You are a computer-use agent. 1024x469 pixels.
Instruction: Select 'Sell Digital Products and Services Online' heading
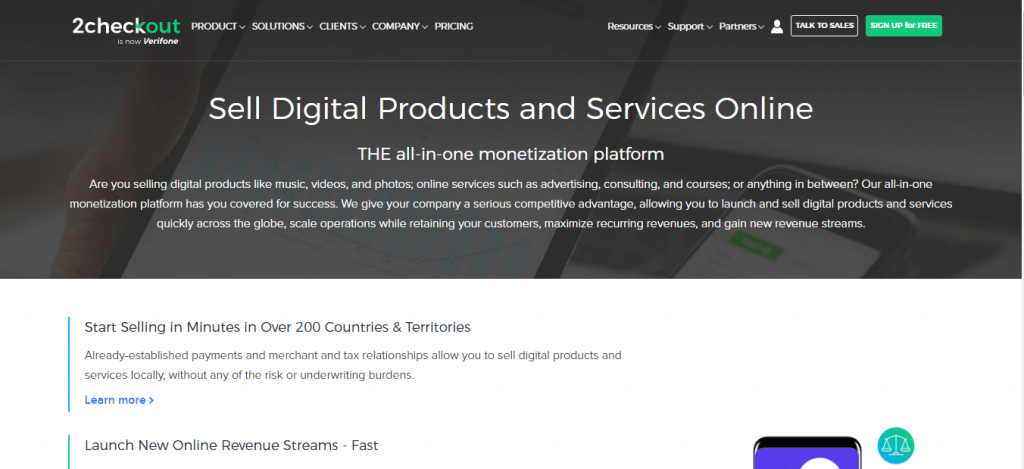tap(511, 108)
